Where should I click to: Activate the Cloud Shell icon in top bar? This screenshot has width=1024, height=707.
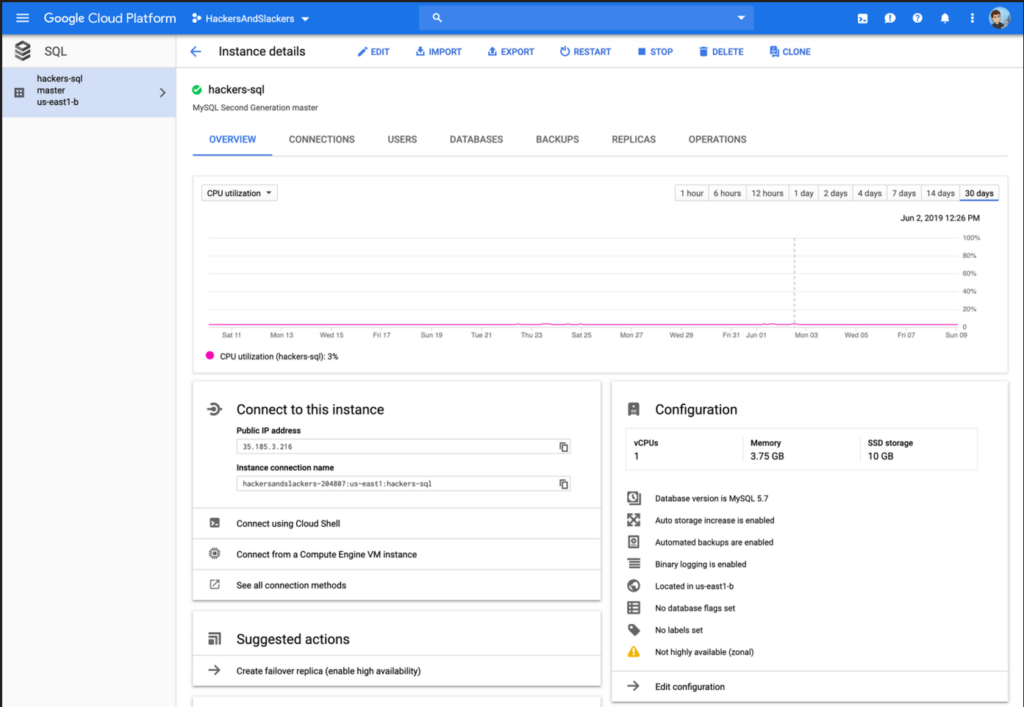(863, 17)
